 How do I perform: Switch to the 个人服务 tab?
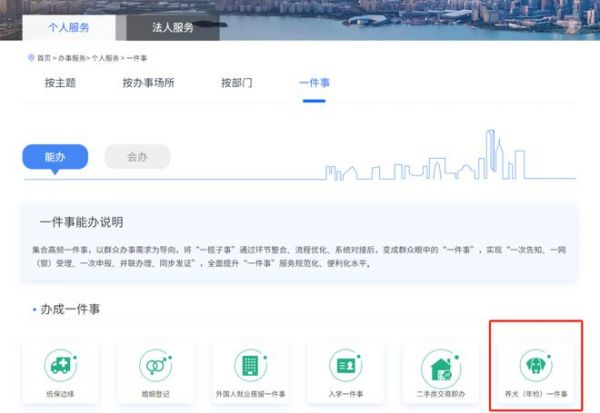pos(68,27)
